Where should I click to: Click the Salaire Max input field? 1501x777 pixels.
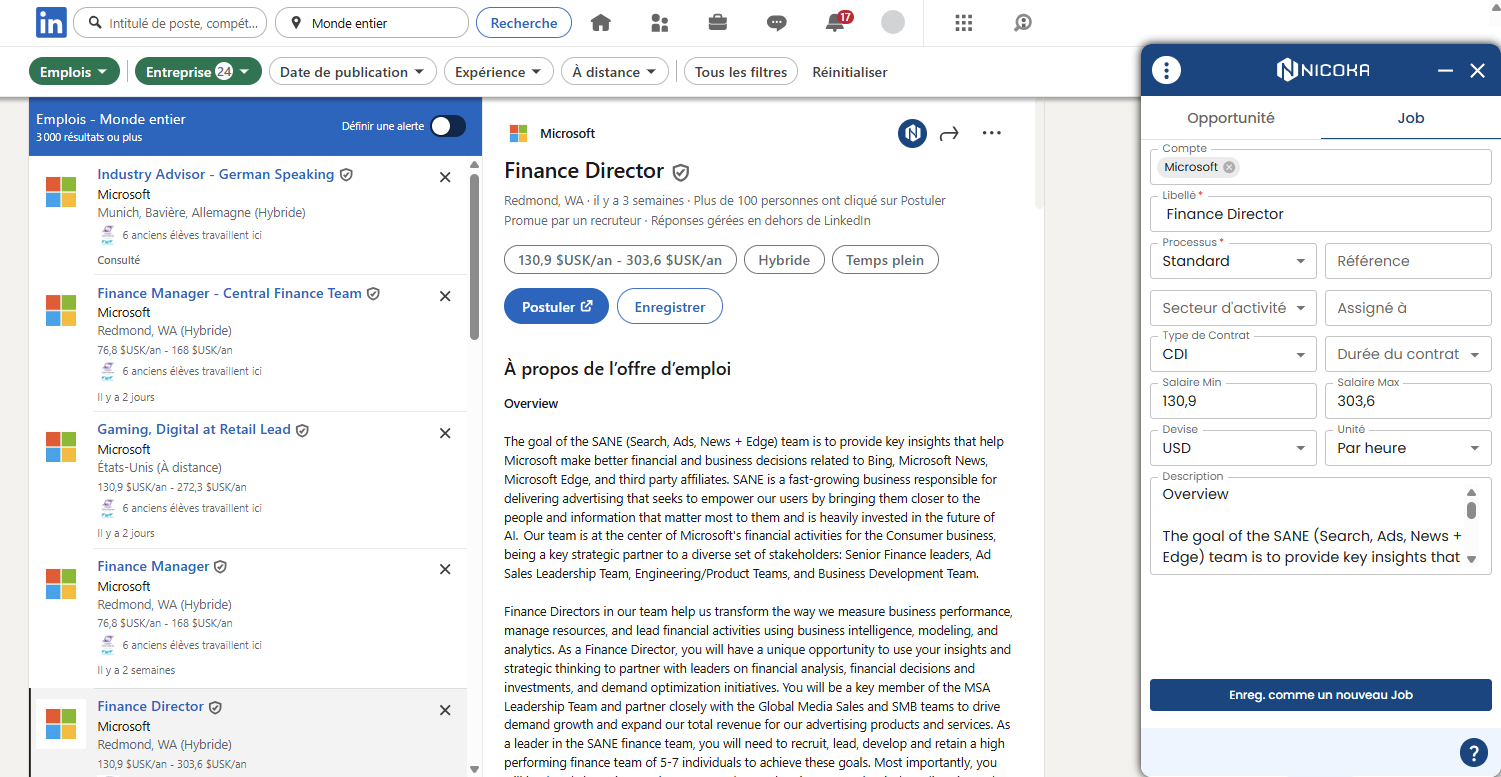tap(1407, 402)
